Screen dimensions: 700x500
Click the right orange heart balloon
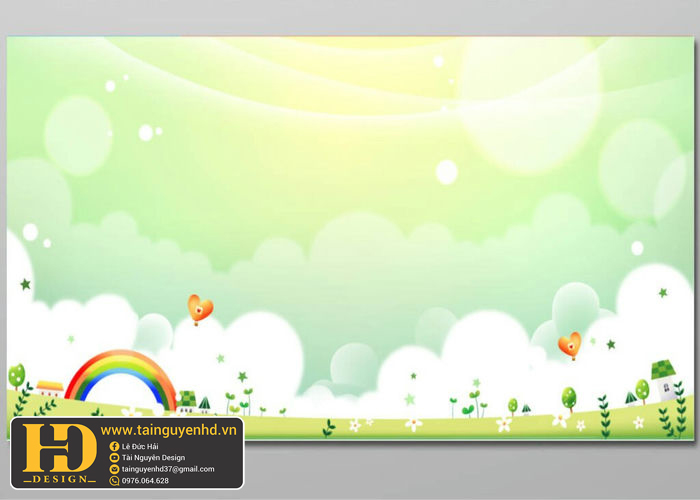[x=569, y=345]
